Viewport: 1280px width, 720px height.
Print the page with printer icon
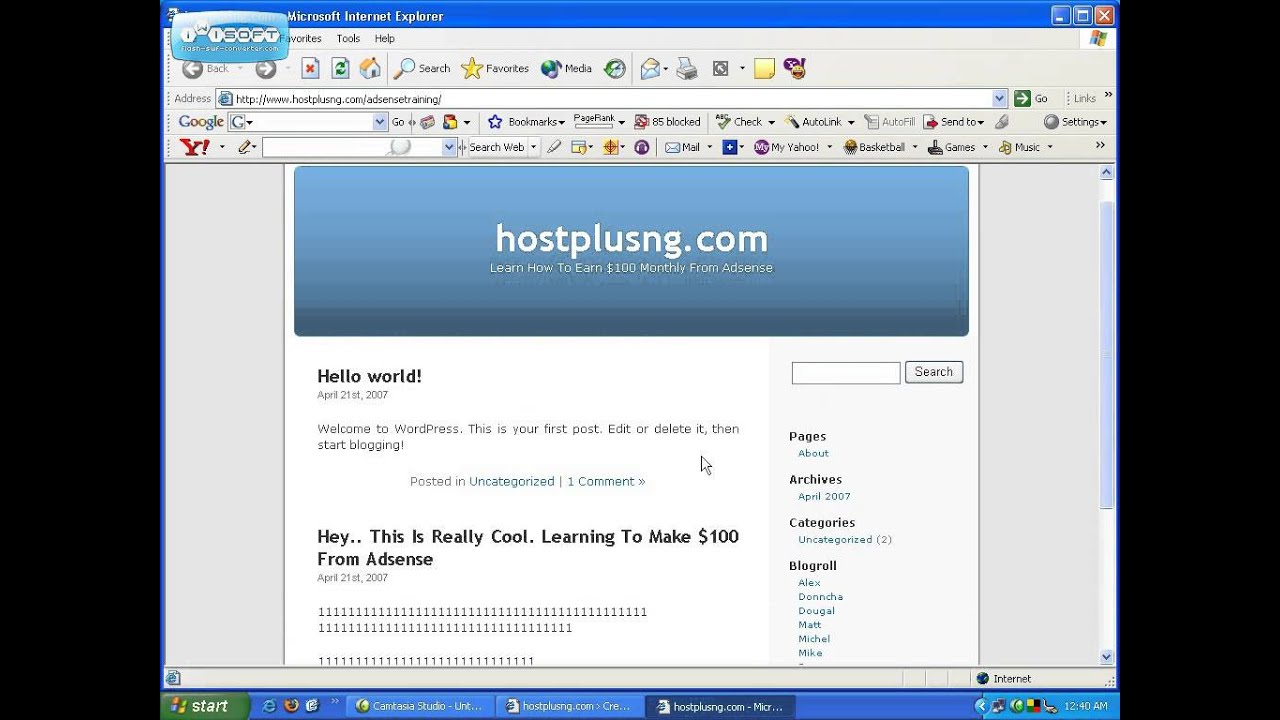pyautogui.click(x=687, y=68)
